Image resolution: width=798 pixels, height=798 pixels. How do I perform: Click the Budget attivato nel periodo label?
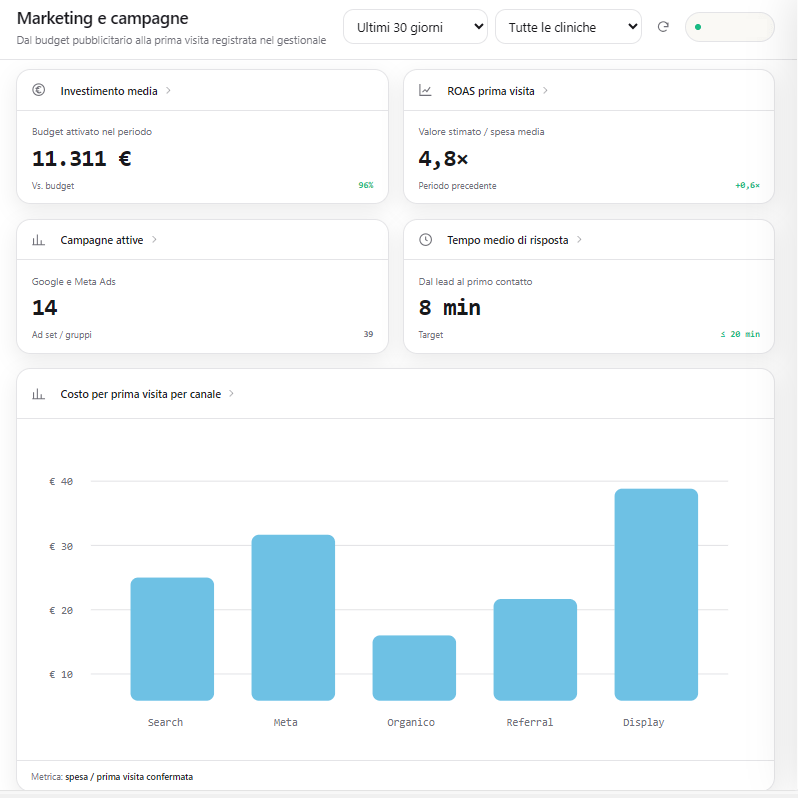92,132
